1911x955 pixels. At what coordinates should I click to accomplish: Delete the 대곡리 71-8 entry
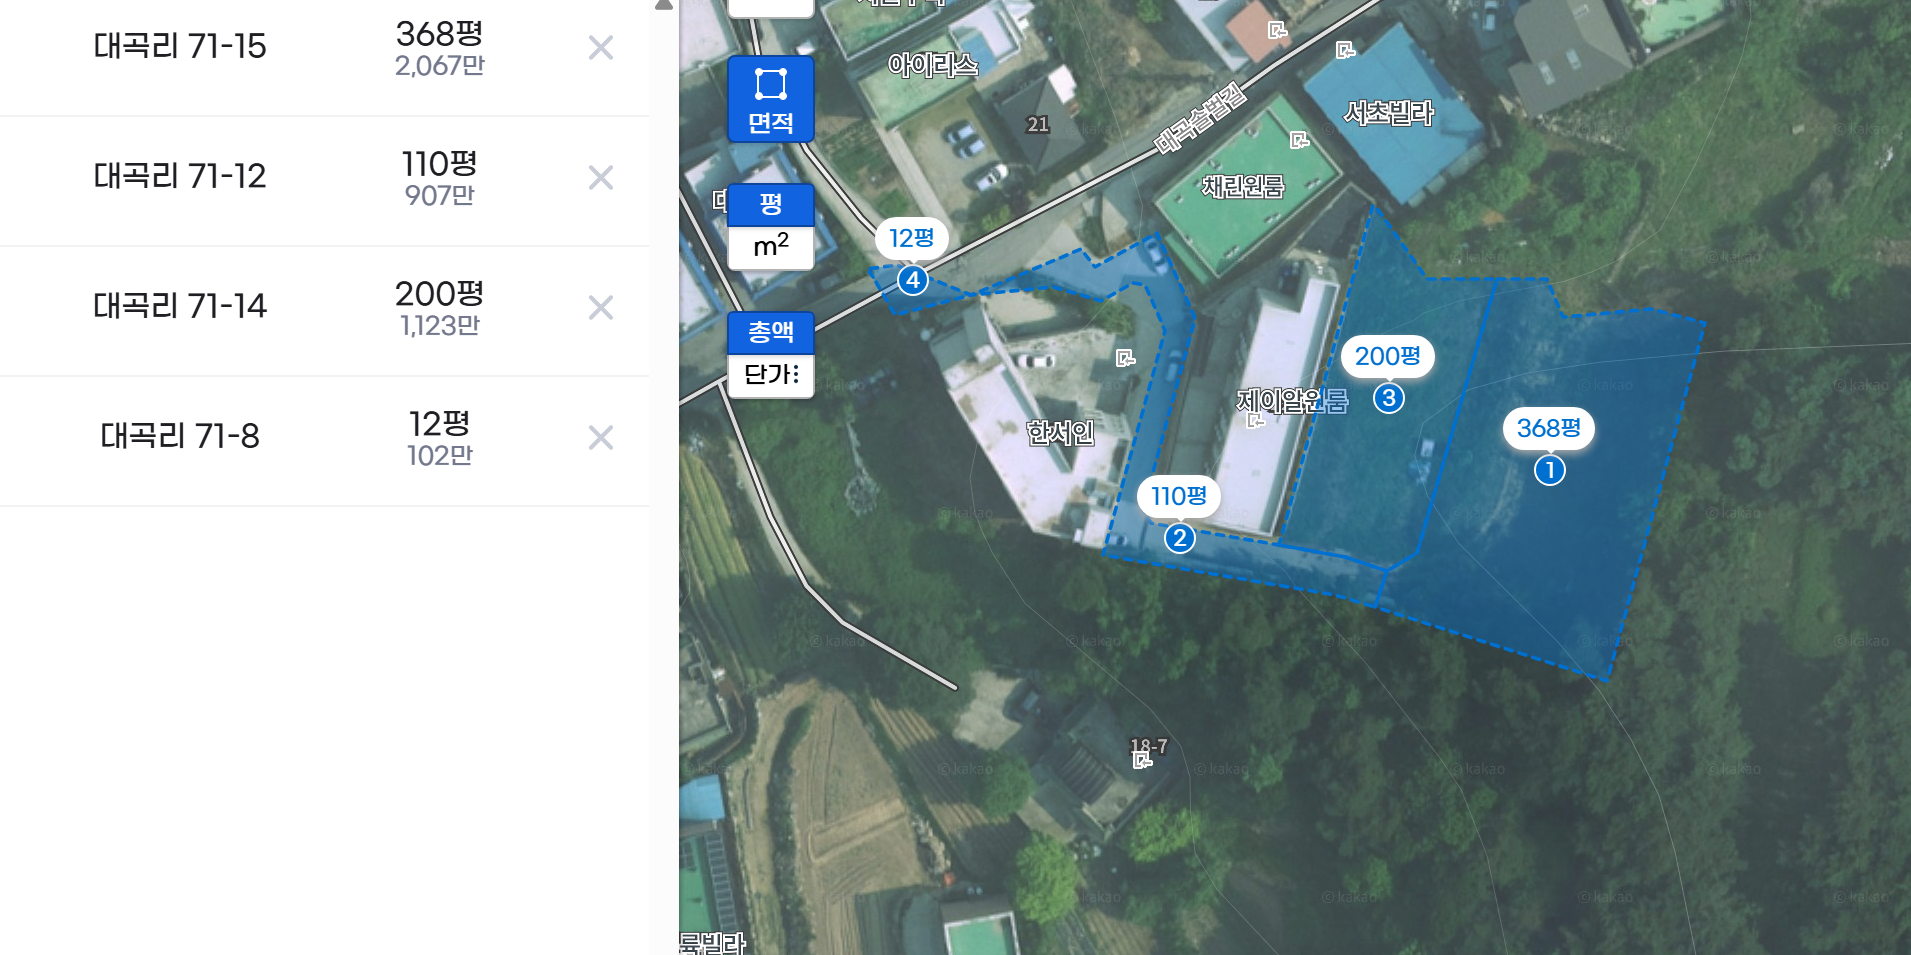coord(601,437)
